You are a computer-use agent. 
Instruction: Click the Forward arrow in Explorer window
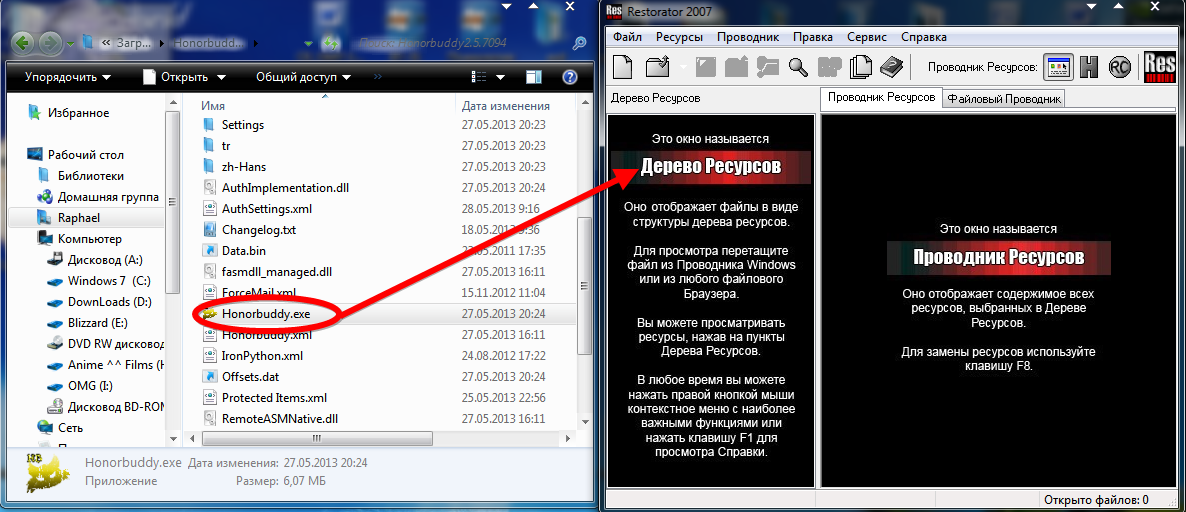(51, 42)
